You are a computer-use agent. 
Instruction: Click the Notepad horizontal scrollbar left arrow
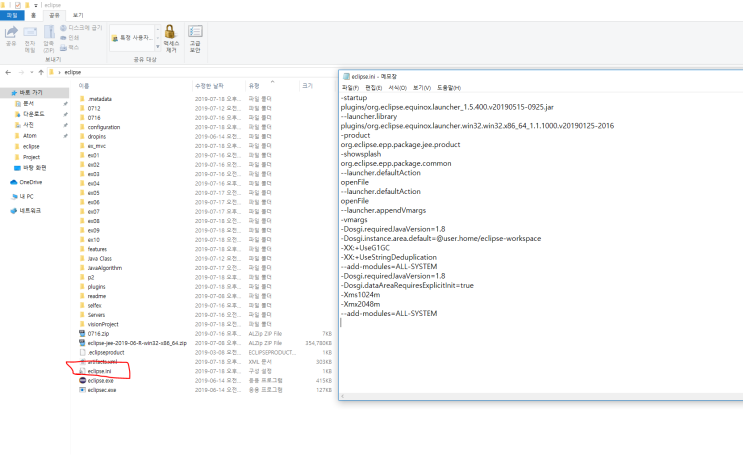pos(343,396)
